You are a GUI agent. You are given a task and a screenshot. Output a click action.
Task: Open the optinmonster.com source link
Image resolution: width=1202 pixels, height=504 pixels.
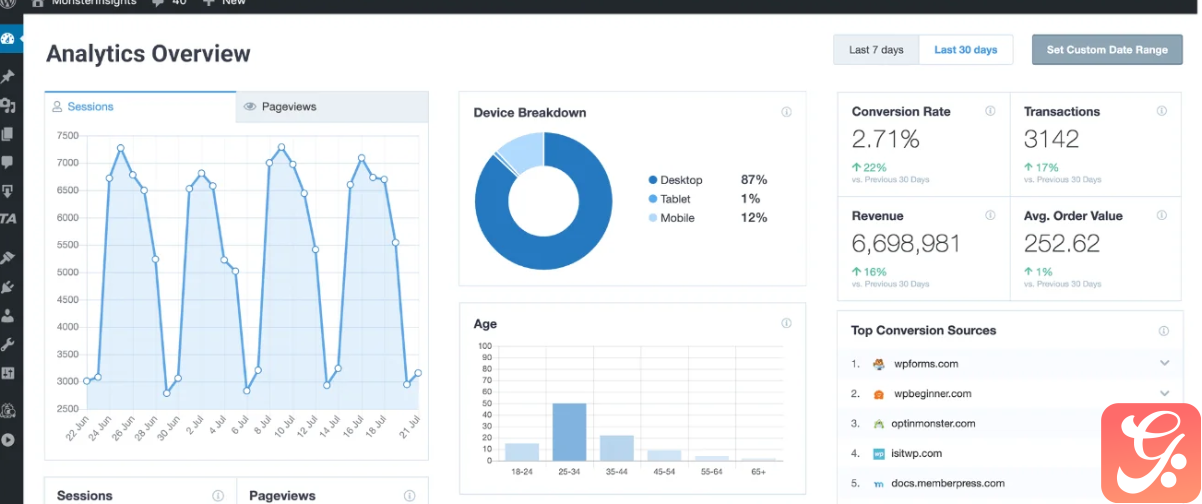pyautogui.click(x=934, y=424)
